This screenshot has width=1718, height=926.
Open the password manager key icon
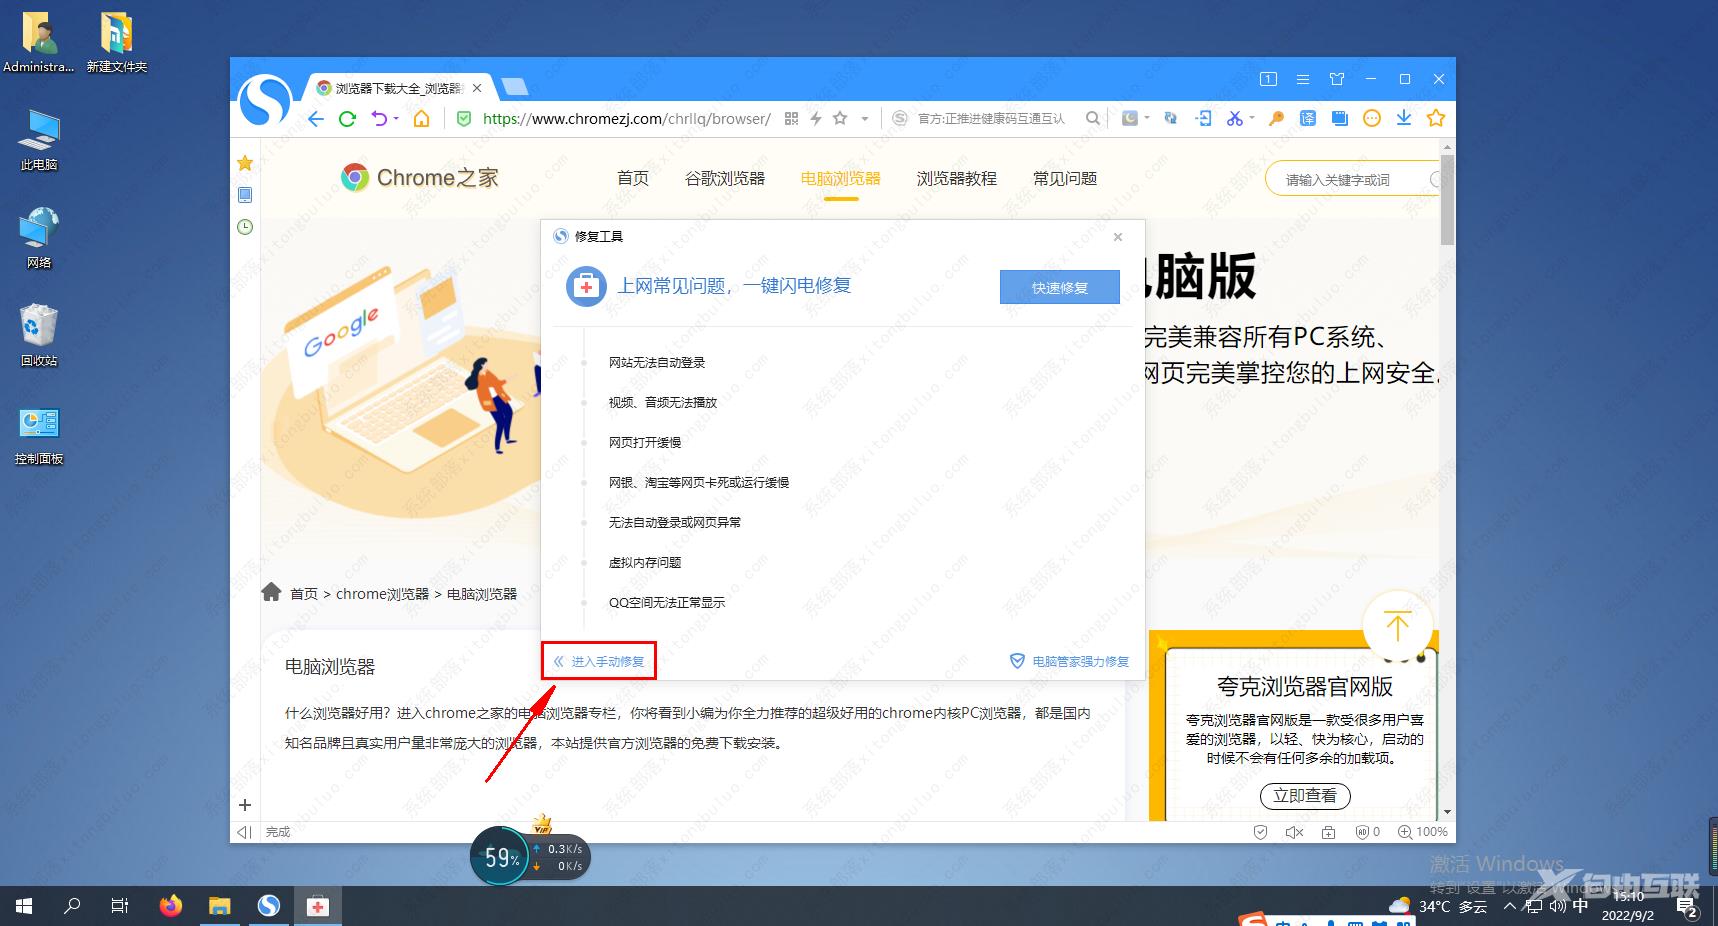[1278, 118]
